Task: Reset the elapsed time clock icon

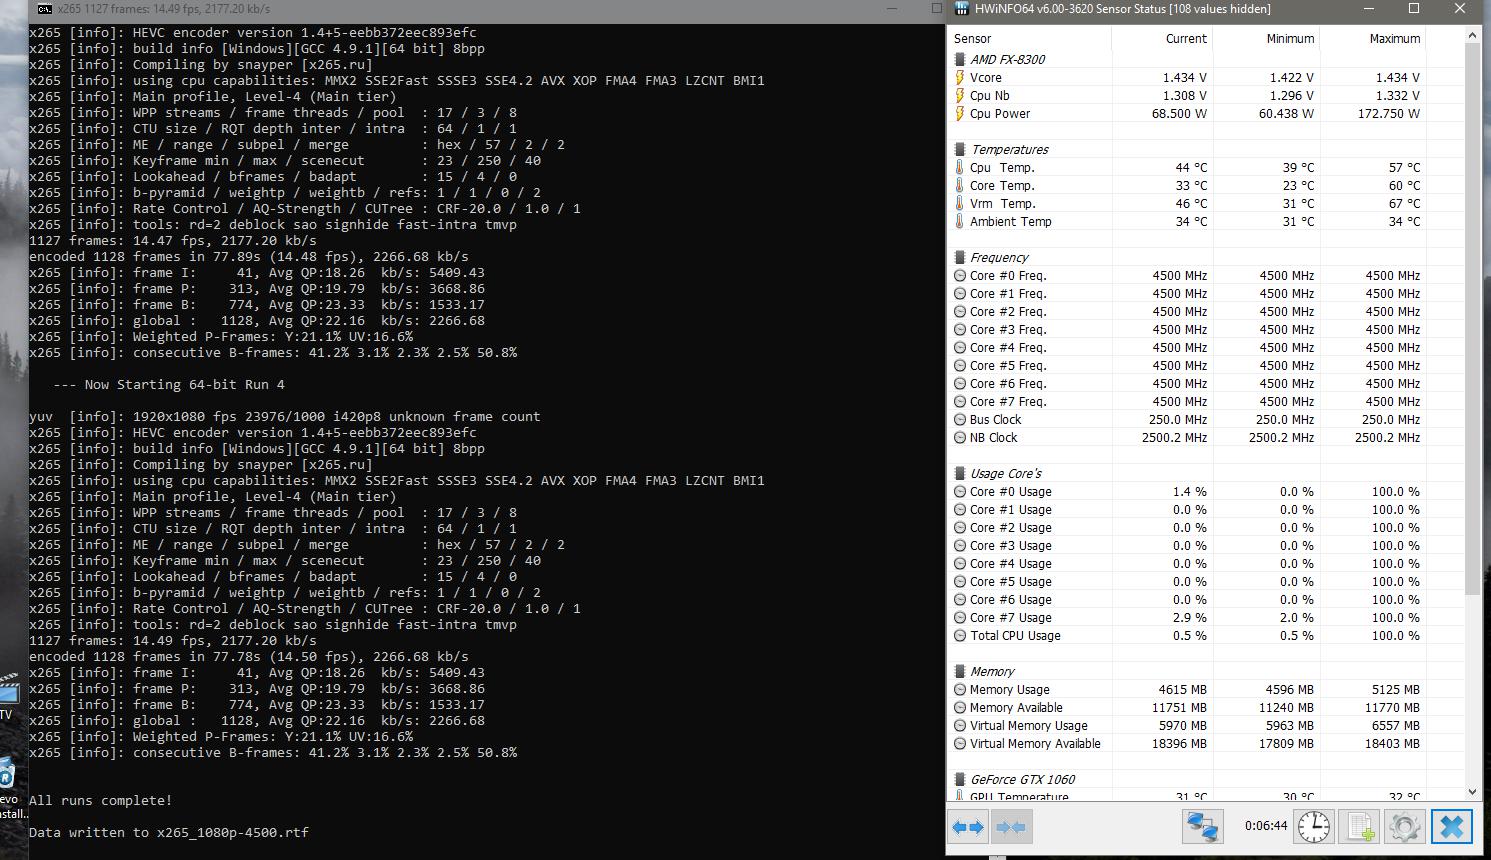Action: click(x=1314, y=827)
